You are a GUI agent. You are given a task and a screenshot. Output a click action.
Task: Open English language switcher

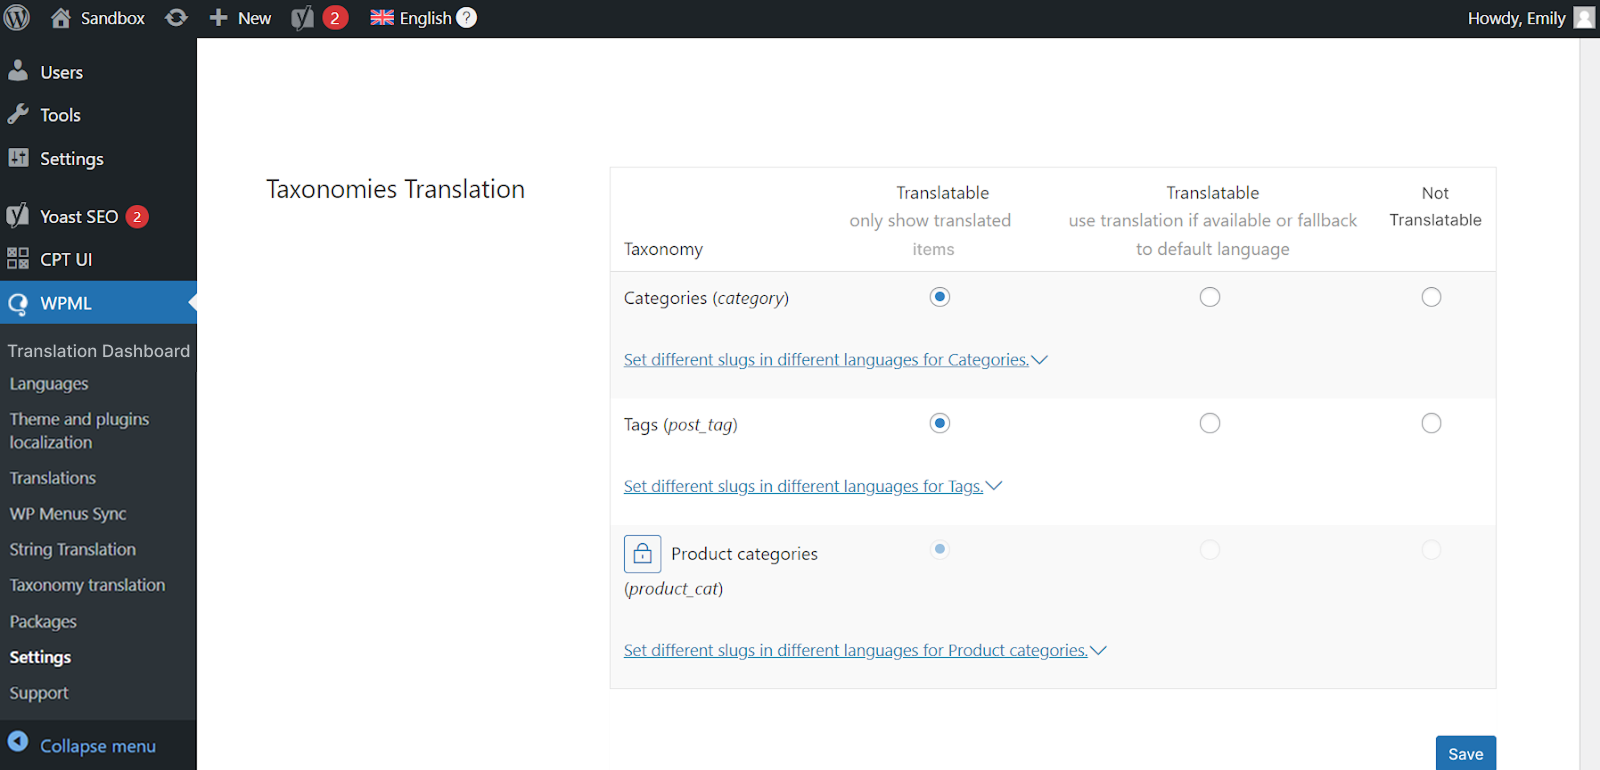point(425,18)
